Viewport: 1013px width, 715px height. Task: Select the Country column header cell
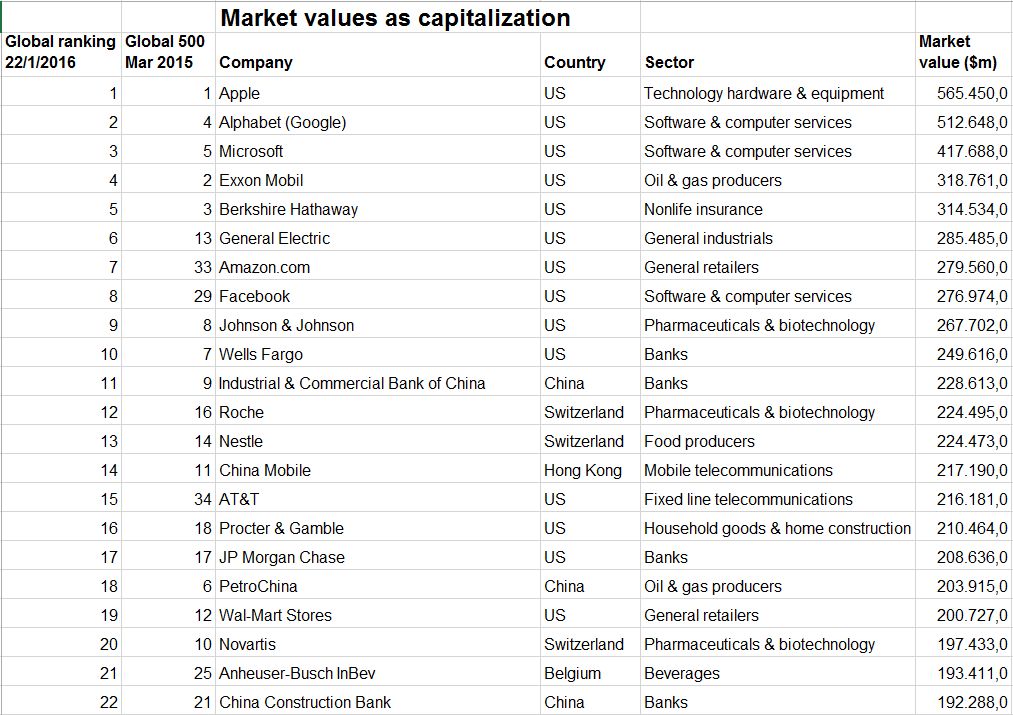590,55
